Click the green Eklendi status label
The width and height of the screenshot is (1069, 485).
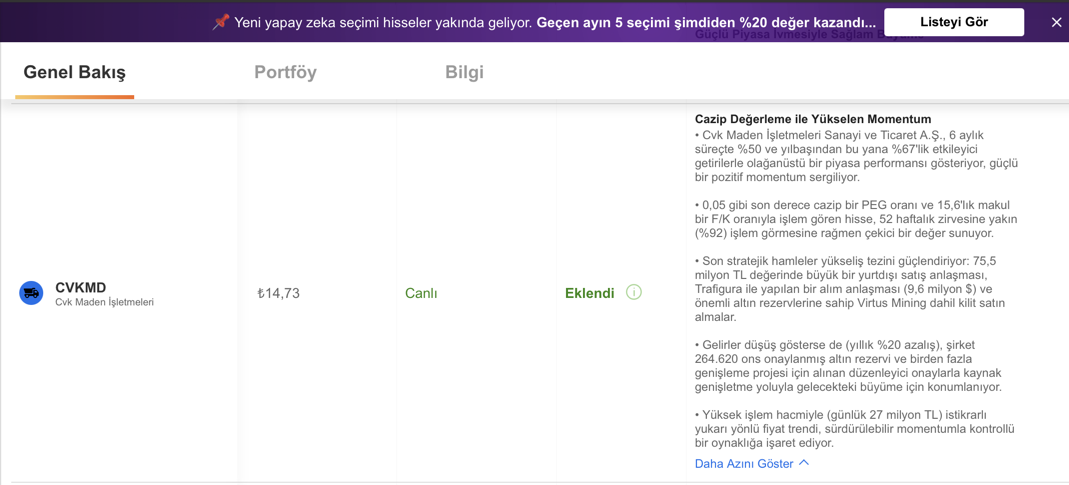click(589, 293)
